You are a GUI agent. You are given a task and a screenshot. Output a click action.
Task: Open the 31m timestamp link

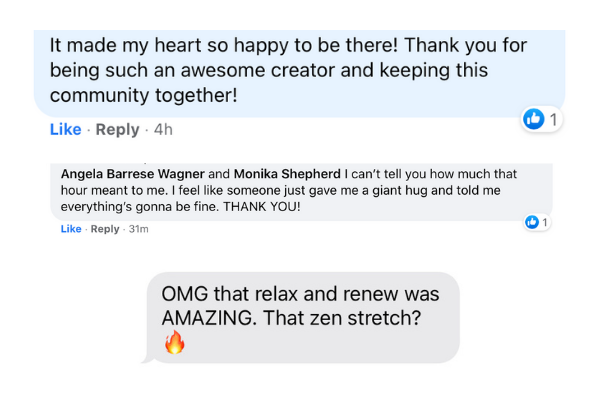(x=138, y=229)
